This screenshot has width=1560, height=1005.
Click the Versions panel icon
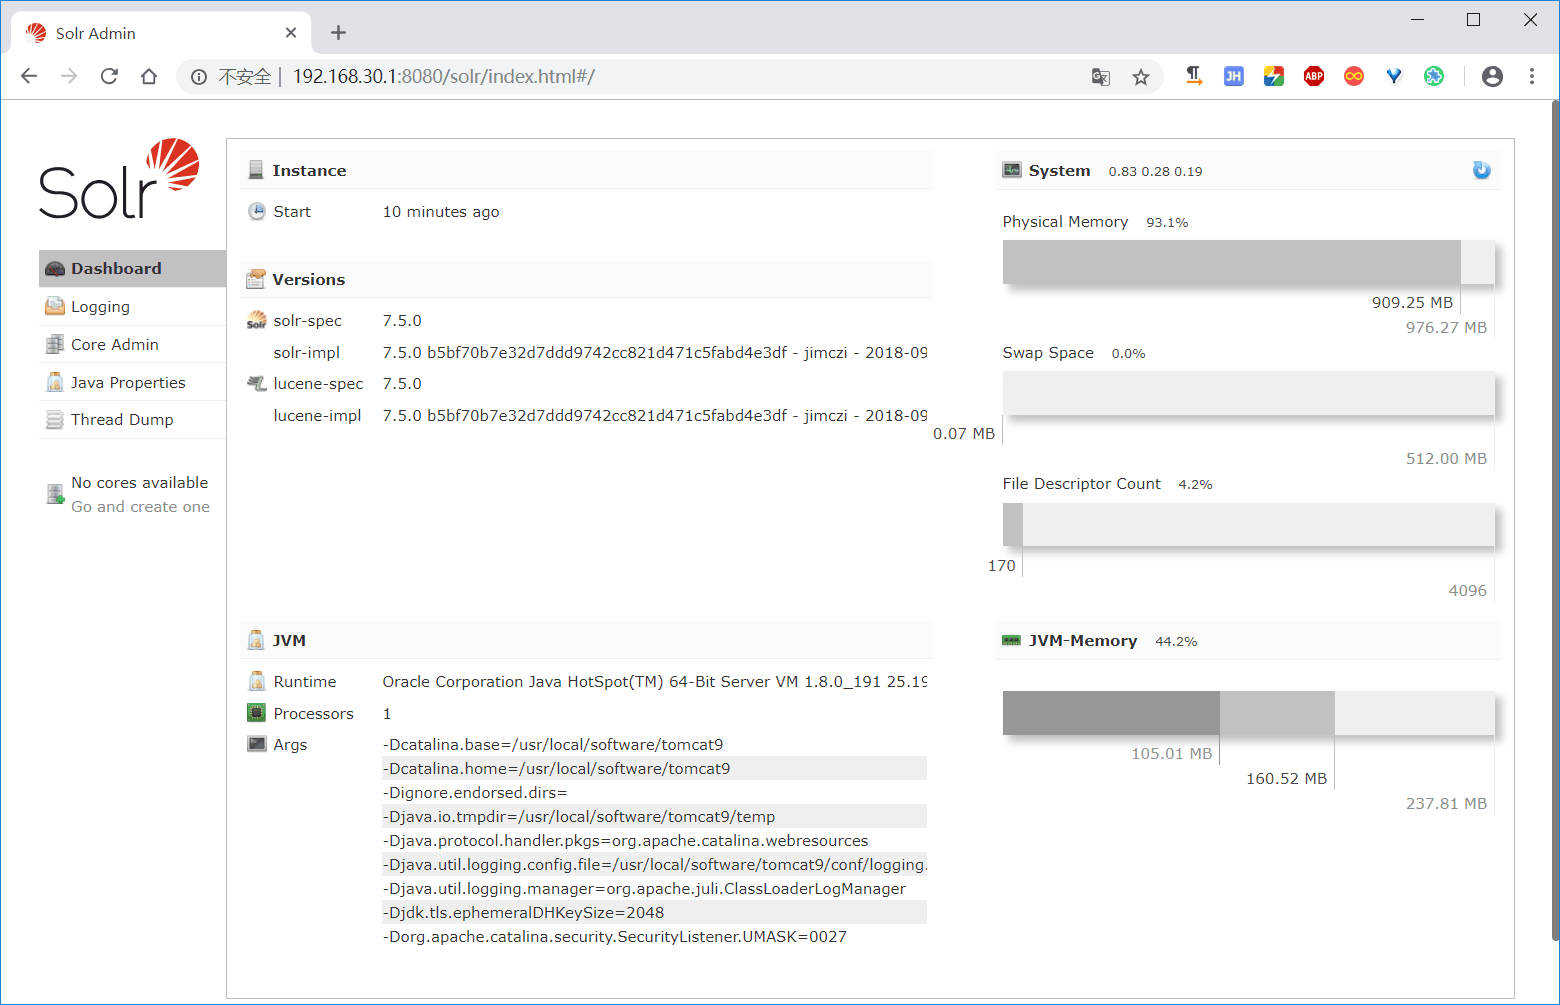coord(256,279)
